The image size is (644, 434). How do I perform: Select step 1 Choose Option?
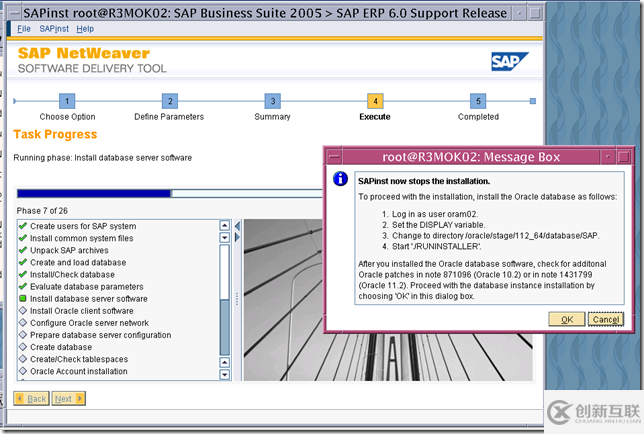point(67,101)
